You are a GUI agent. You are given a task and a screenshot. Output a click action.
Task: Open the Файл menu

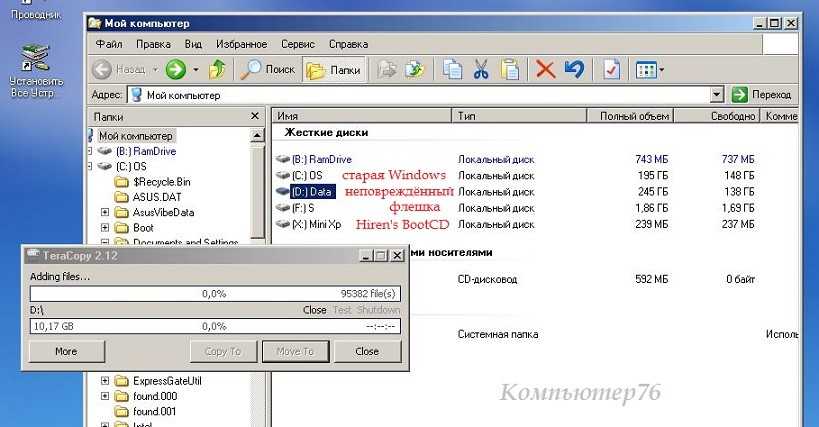[x=109, y=44]
